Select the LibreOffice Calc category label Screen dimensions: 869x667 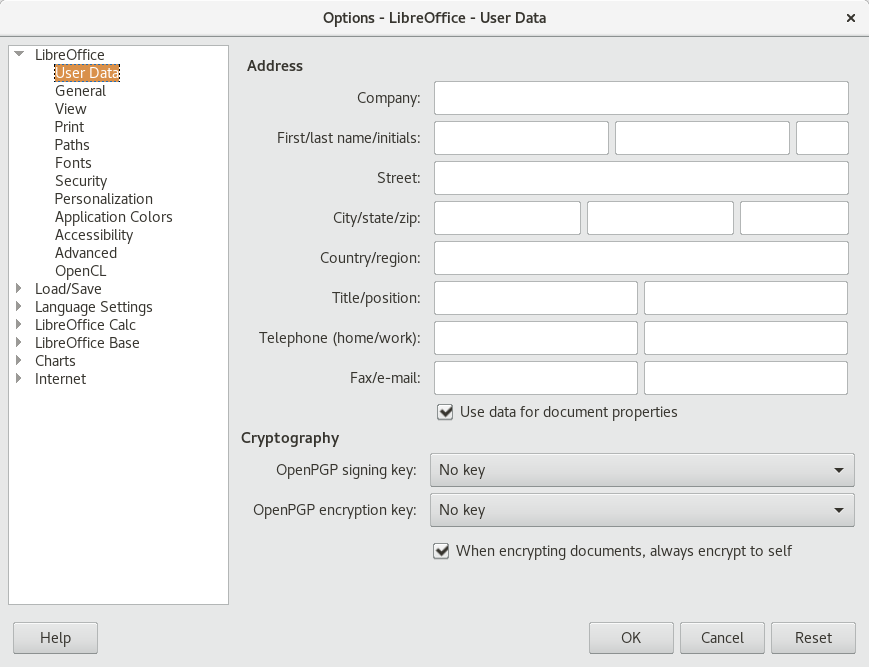(x=85, y=325)
